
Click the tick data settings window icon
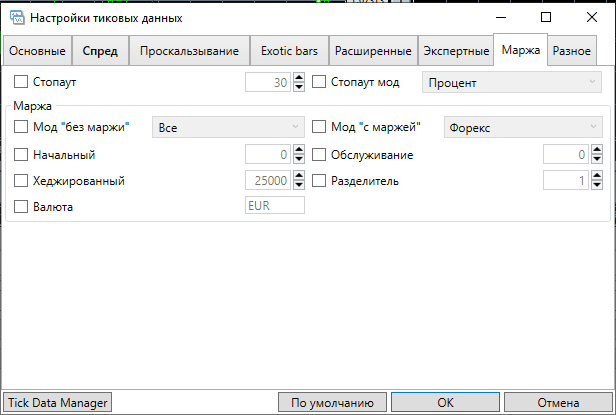tap(16, 18)
